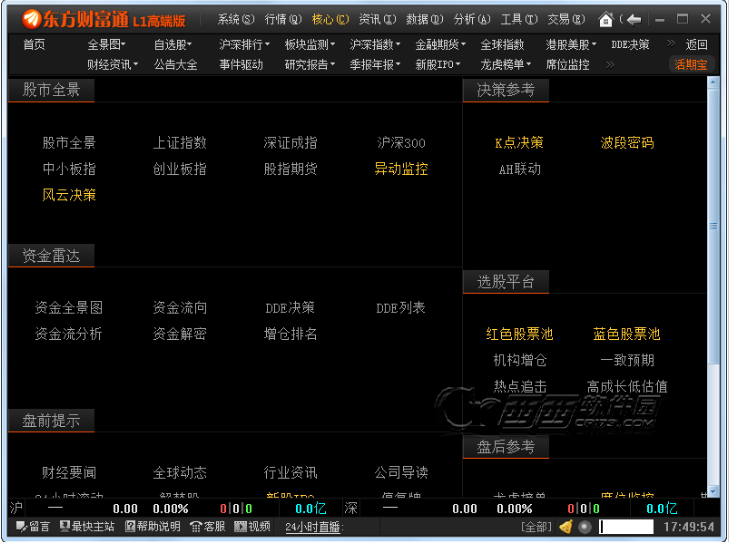Click the white input box in status bar
730x542 pixels.
click(626, 527)
